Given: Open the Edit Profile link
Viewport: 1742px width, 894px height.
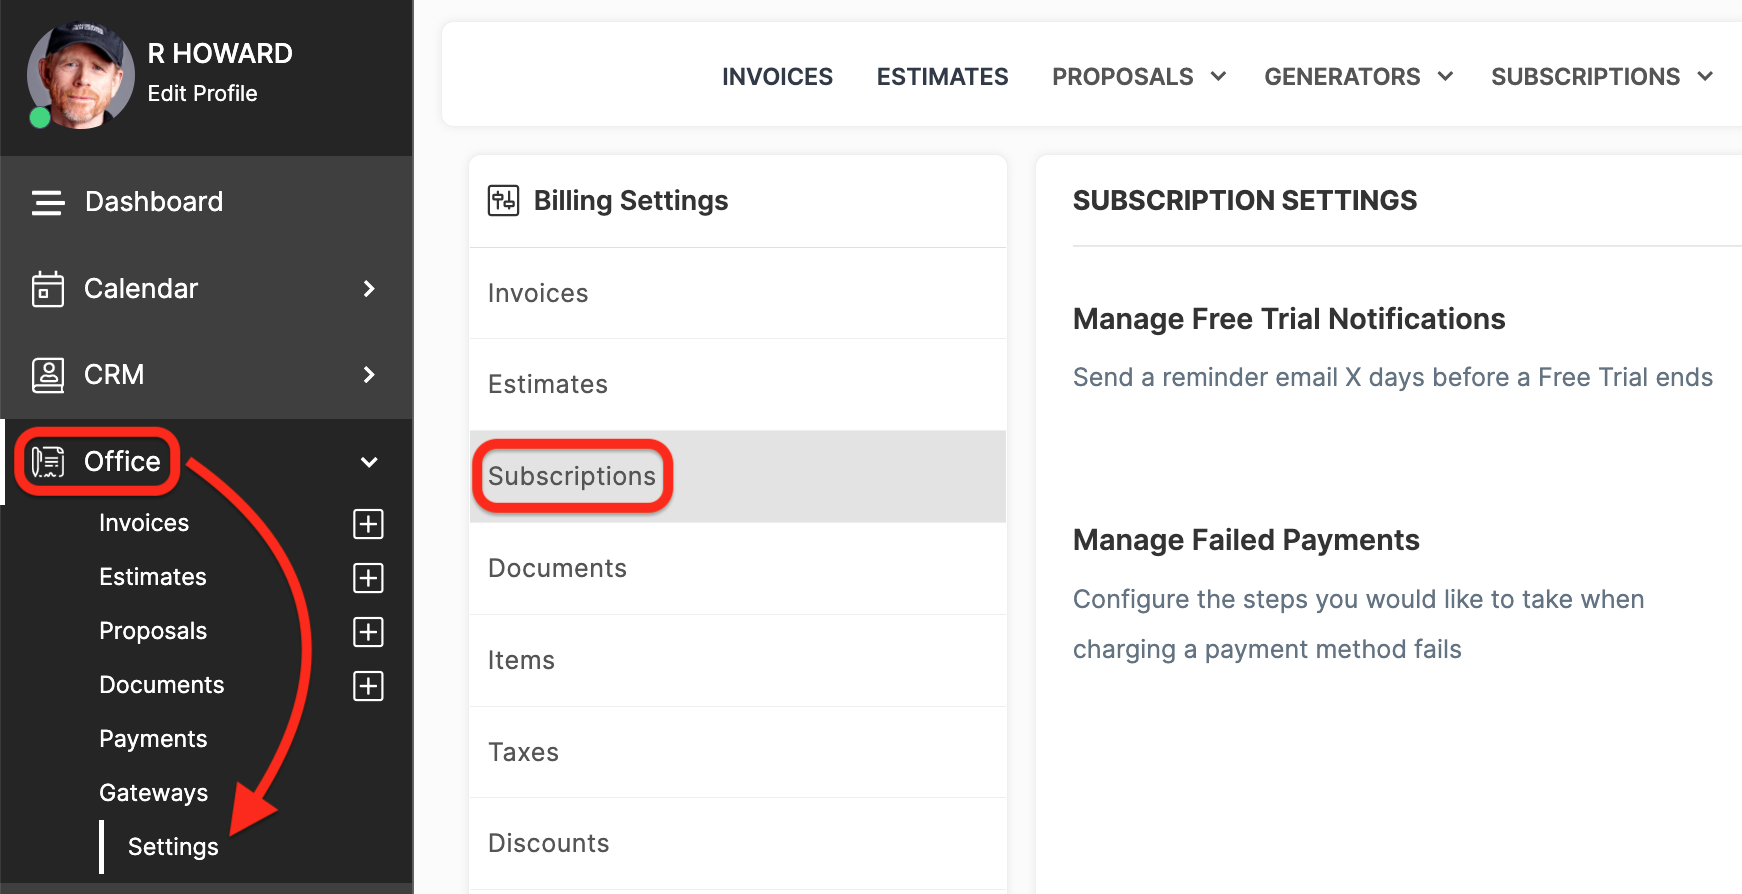Looking at the screenshot, I should click(202, 93).
